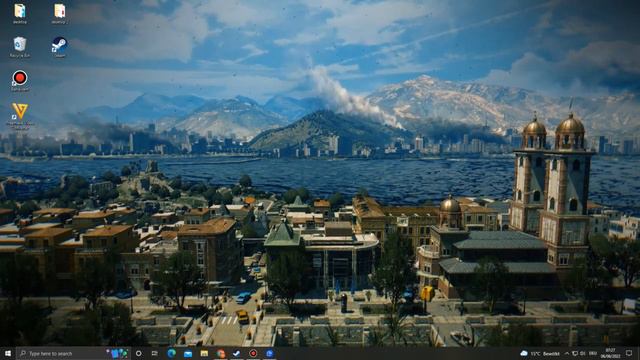Viewport: 640px width, 360px height.
Task: Open Task View on the taskbar
Action: (155, 353)
